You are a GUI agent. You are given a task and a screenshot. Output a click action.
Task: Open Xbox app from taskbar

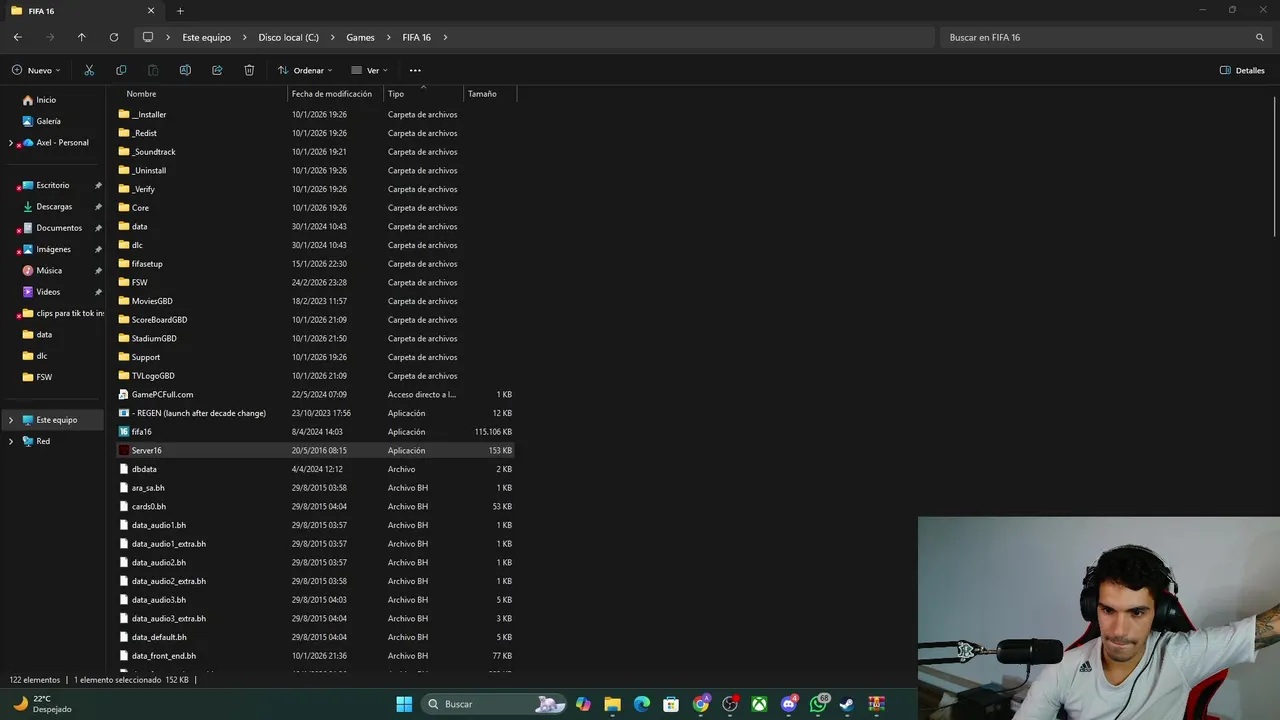760,704
